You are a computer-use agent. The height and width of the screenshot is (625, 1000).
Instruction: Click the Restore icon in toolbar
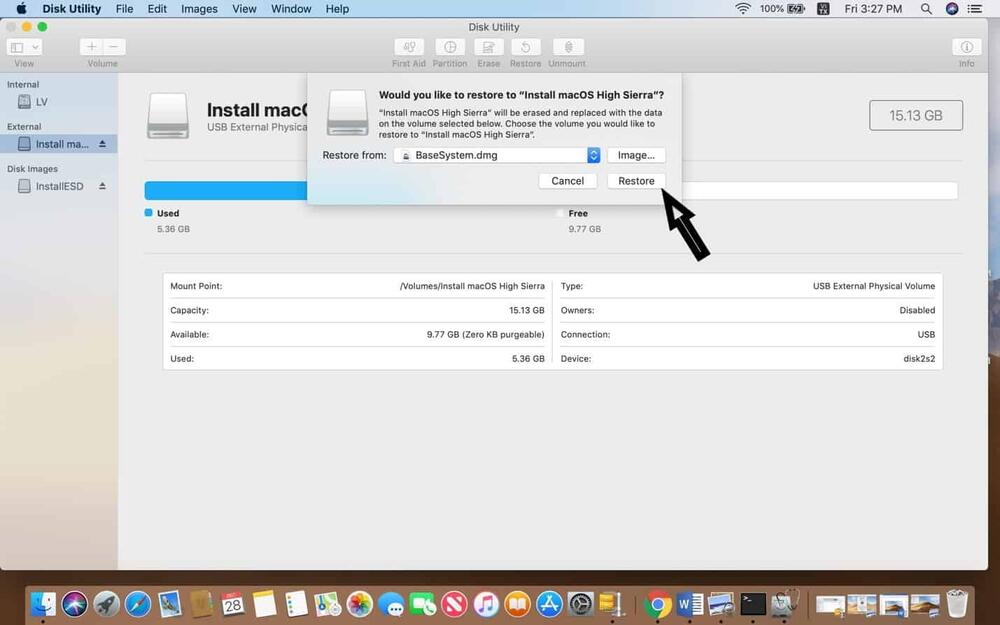pyautogui.click(x=526, y=47)
